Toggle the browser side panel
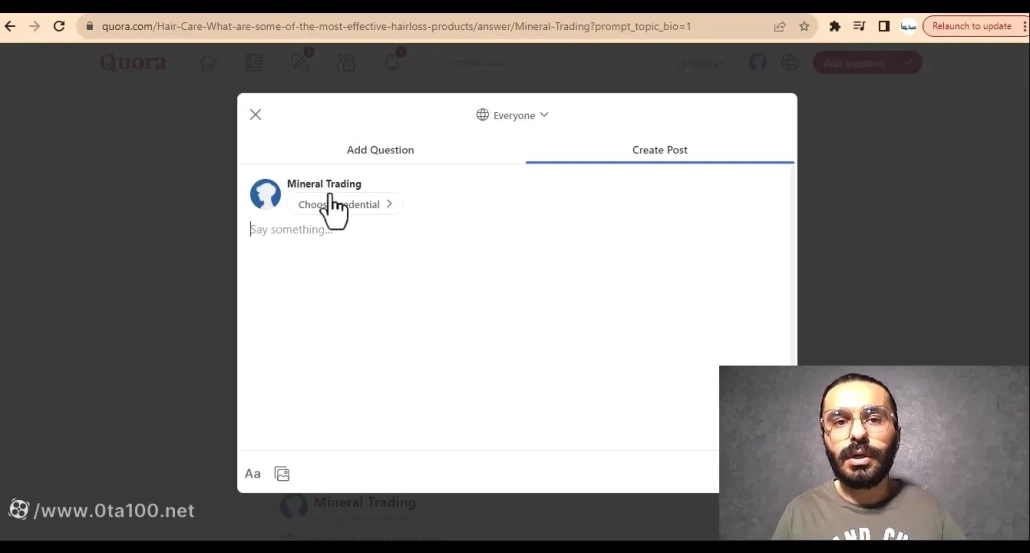The height and width of the screenshot is (553, 1030). coord(884,26)
